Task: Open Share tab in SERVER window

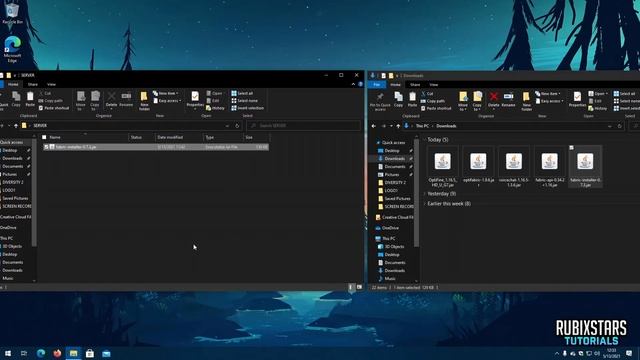Action: pyautogui.click(x=33, y=84)
